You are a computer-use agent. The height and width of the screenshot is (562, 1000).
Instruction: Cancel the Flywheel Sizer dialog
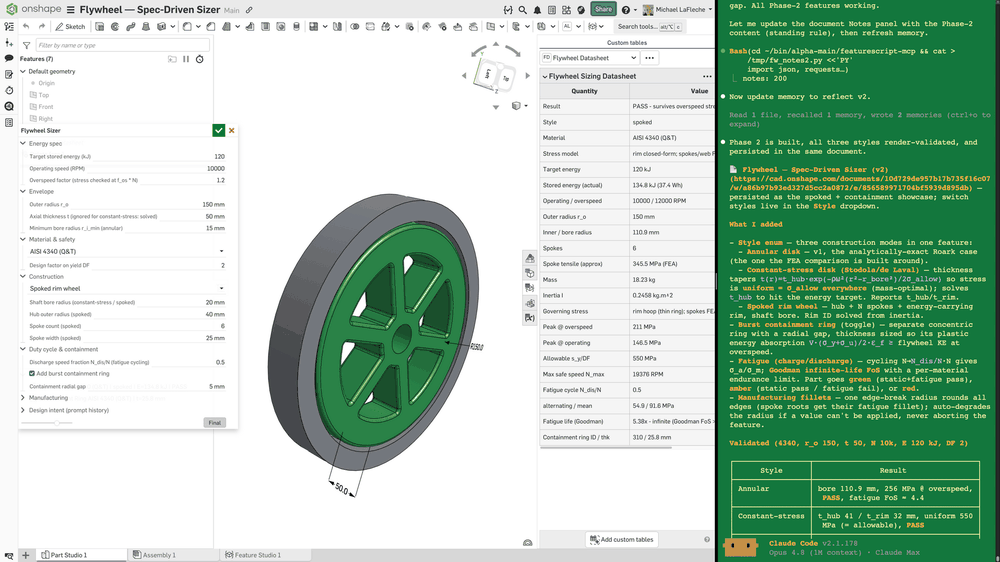click(232, 130)
